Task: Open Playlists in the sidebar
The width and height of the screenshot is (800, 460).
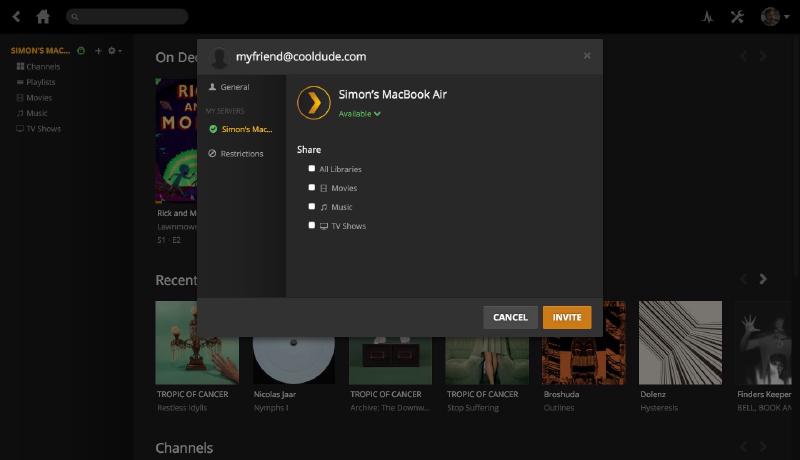Action: point(36,82)
